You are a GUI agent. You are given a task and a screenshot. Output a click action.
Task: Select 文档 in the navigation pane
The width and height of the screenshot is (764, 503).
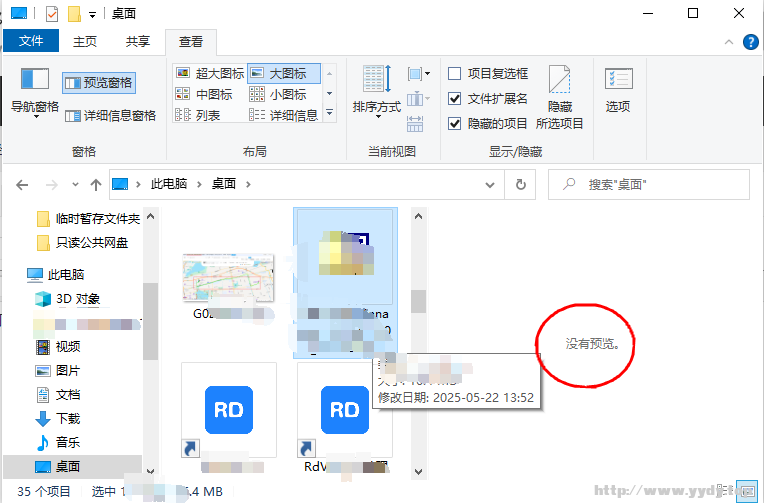click(58, 395)
